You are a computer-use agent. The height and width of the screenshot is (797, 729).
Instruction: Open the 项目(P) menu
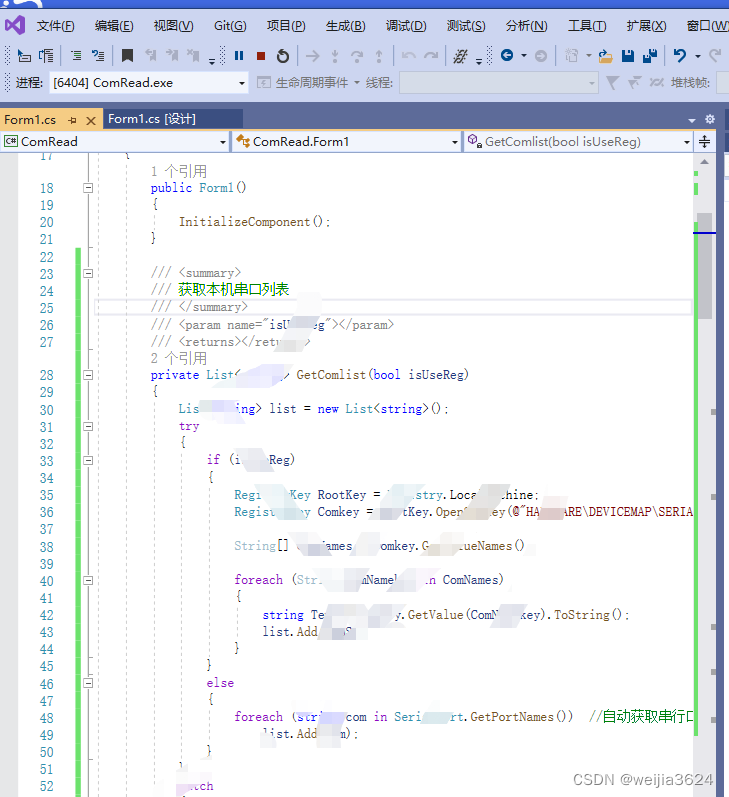pos(286,25)
